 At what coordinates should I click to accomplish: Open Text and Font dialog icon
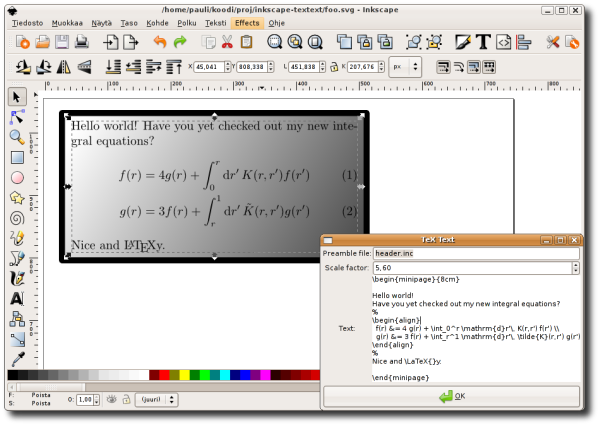coord(483,42)
